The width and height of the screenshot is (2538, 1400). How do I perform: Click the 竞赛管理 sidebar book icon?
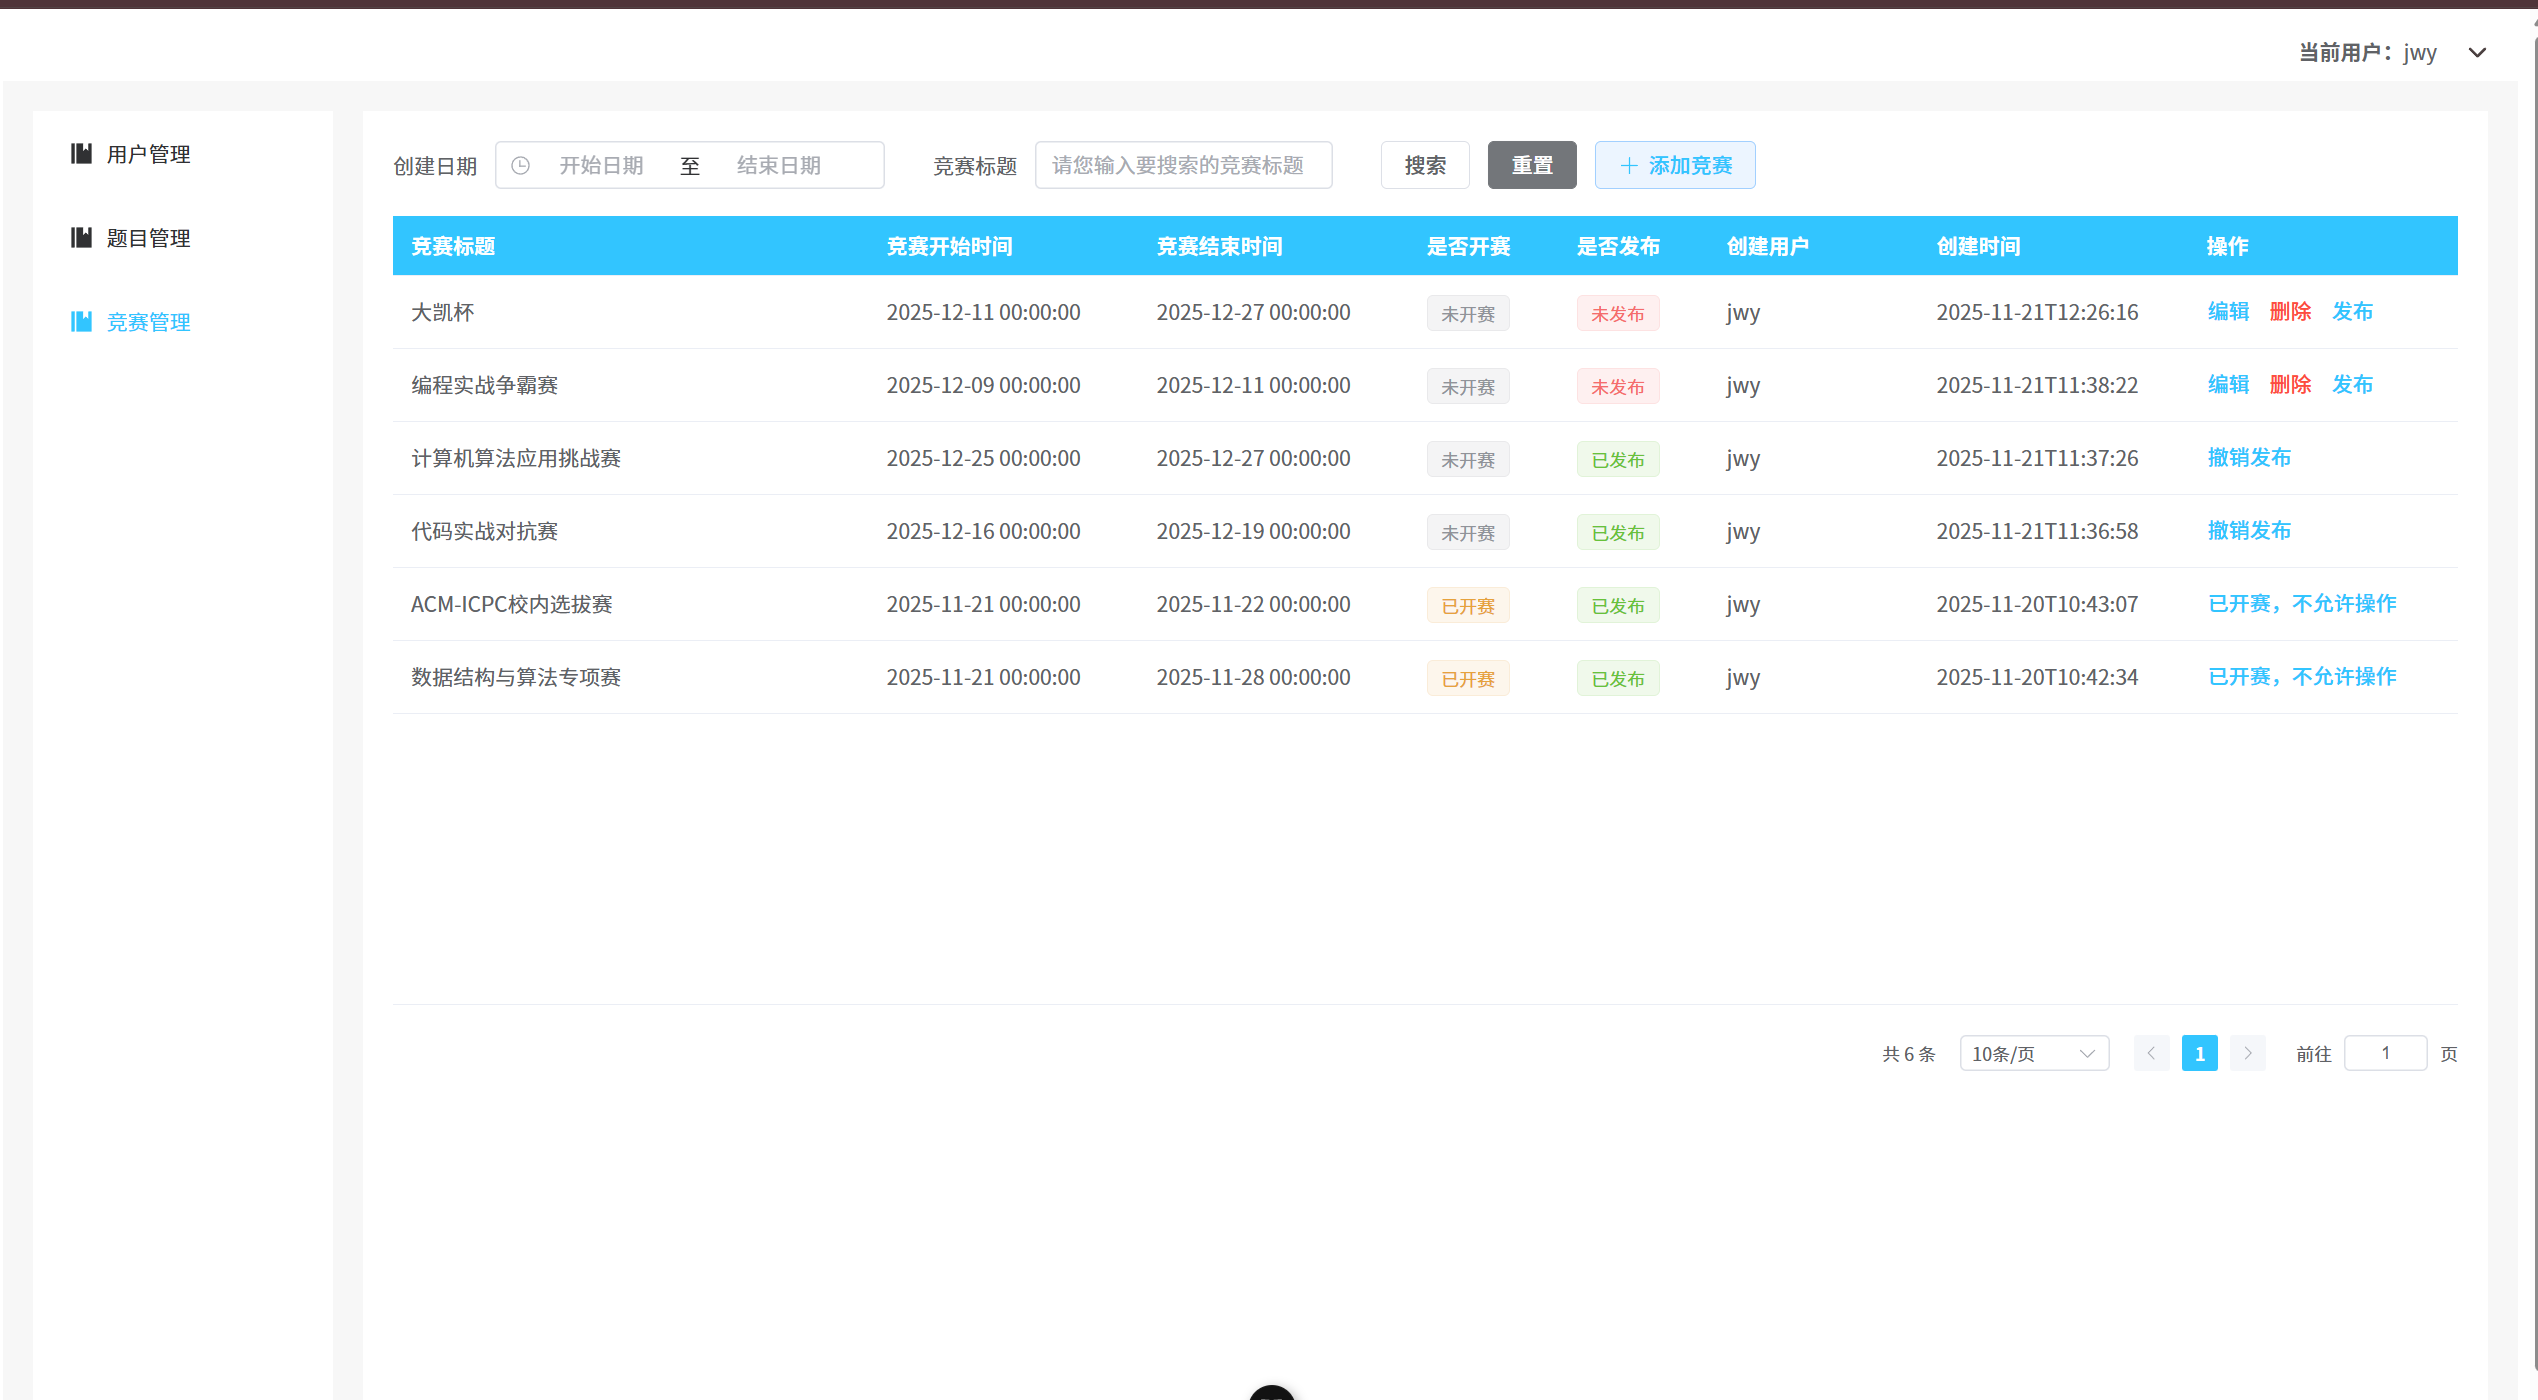(81, 321)
